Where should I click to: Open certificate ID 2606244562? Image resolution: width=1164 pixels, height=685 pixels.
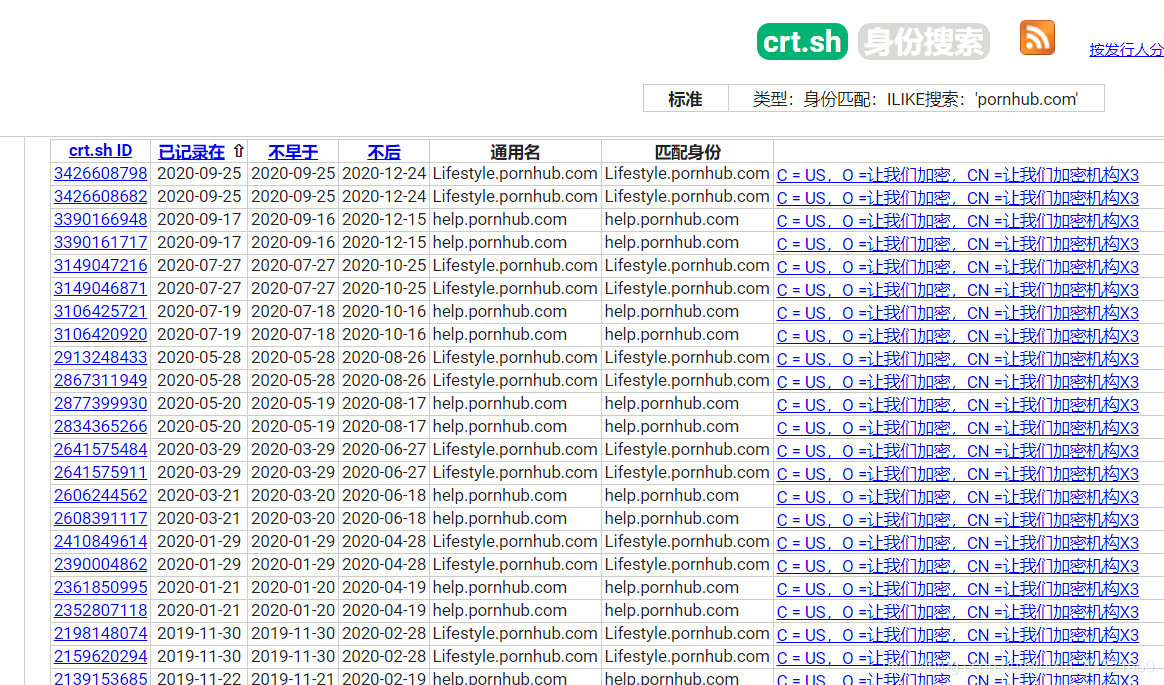click(100, 496)
